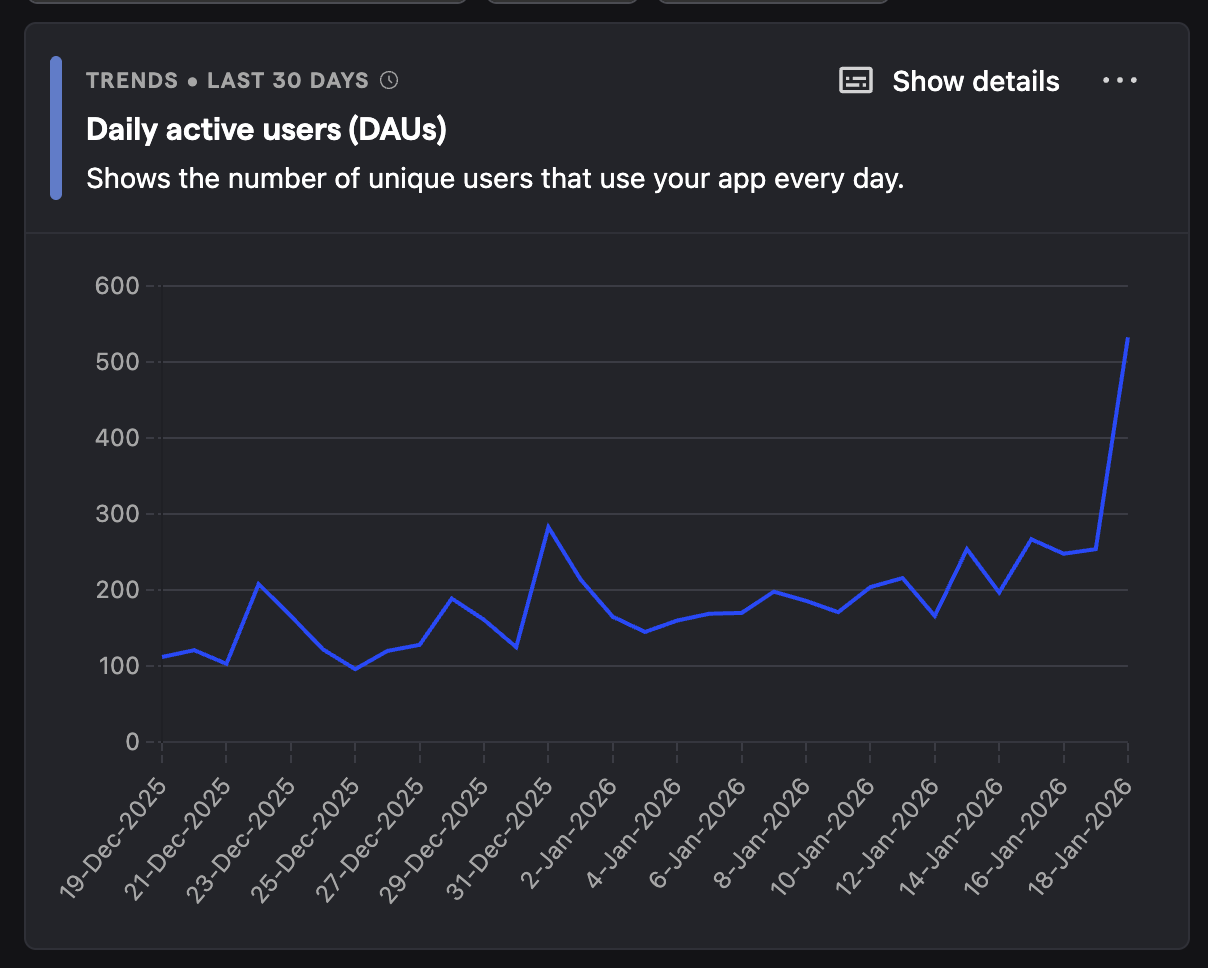Click the blue color bar on card's left edge
The image size is (1208, 968).
coord(56,128)
